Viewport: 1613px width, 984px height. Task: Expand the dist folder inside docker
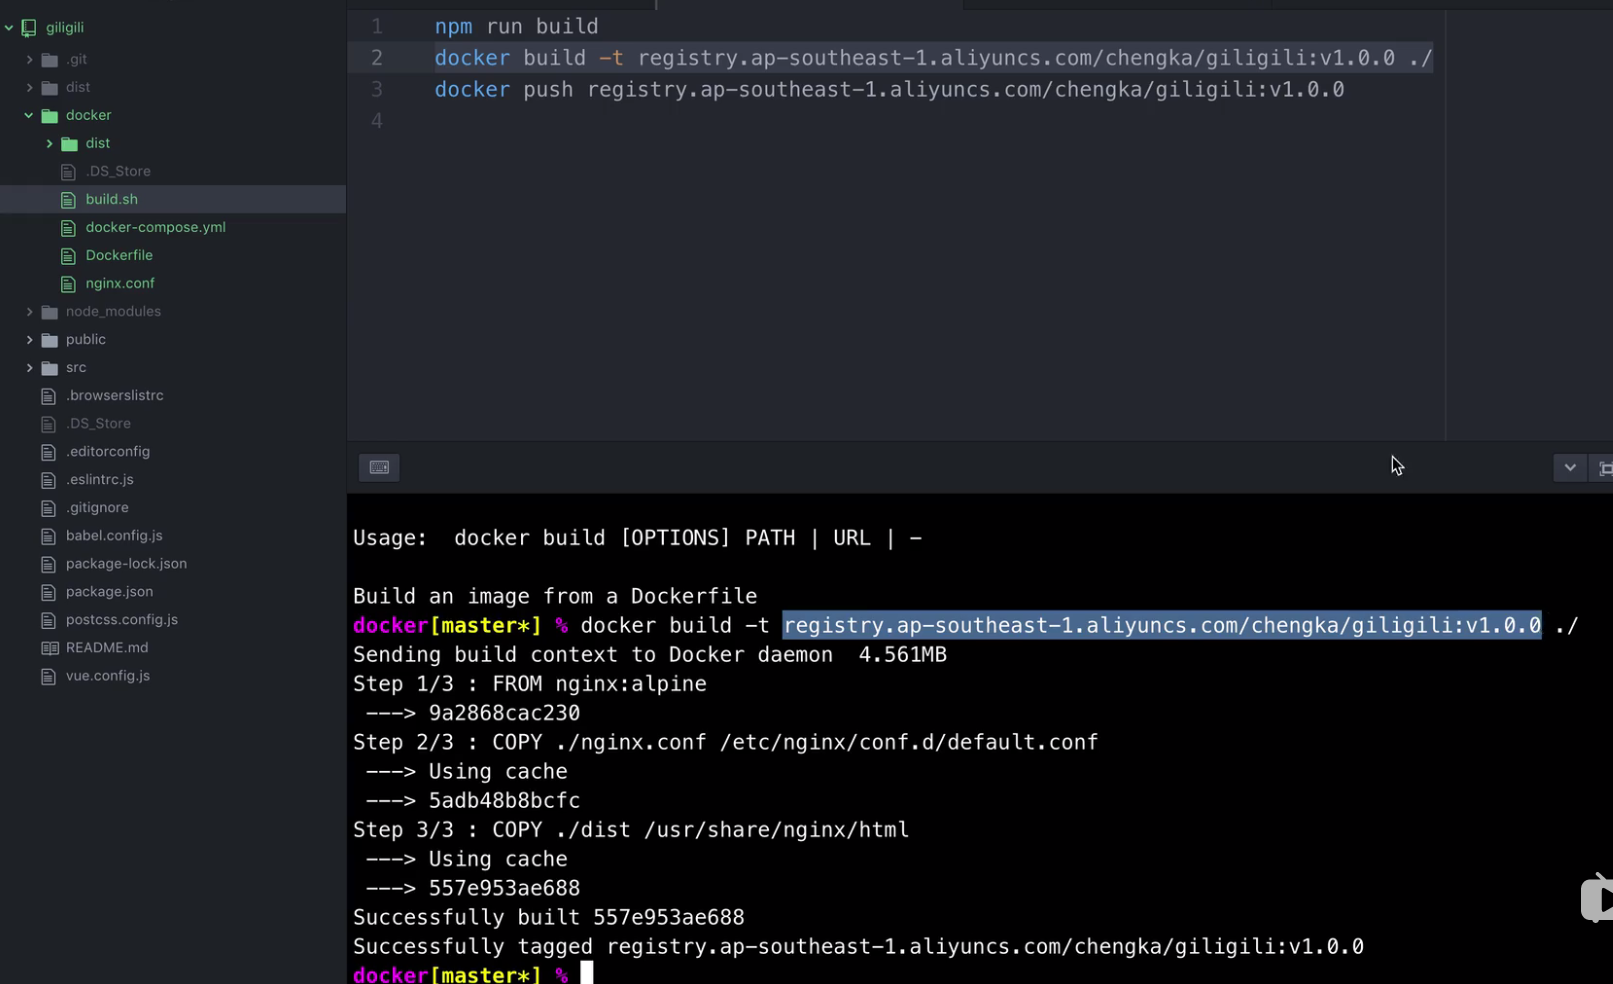[x=49, y=144]
